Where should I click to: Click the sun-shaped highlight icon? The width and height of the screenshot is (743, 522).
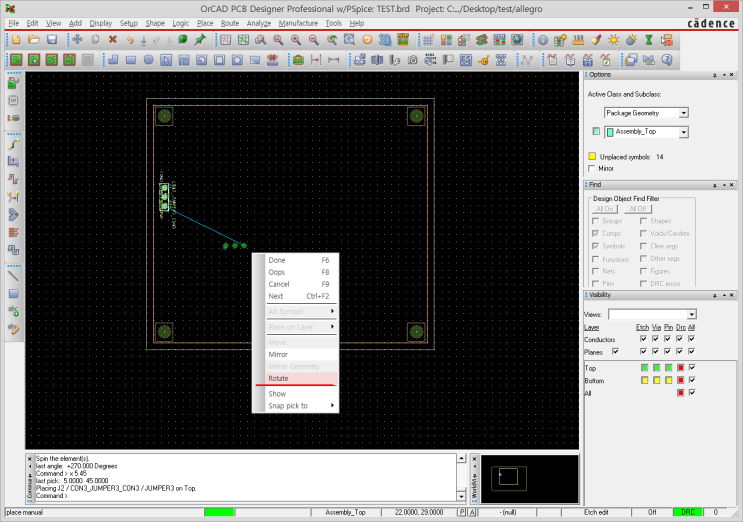click(x=614, y=40)
